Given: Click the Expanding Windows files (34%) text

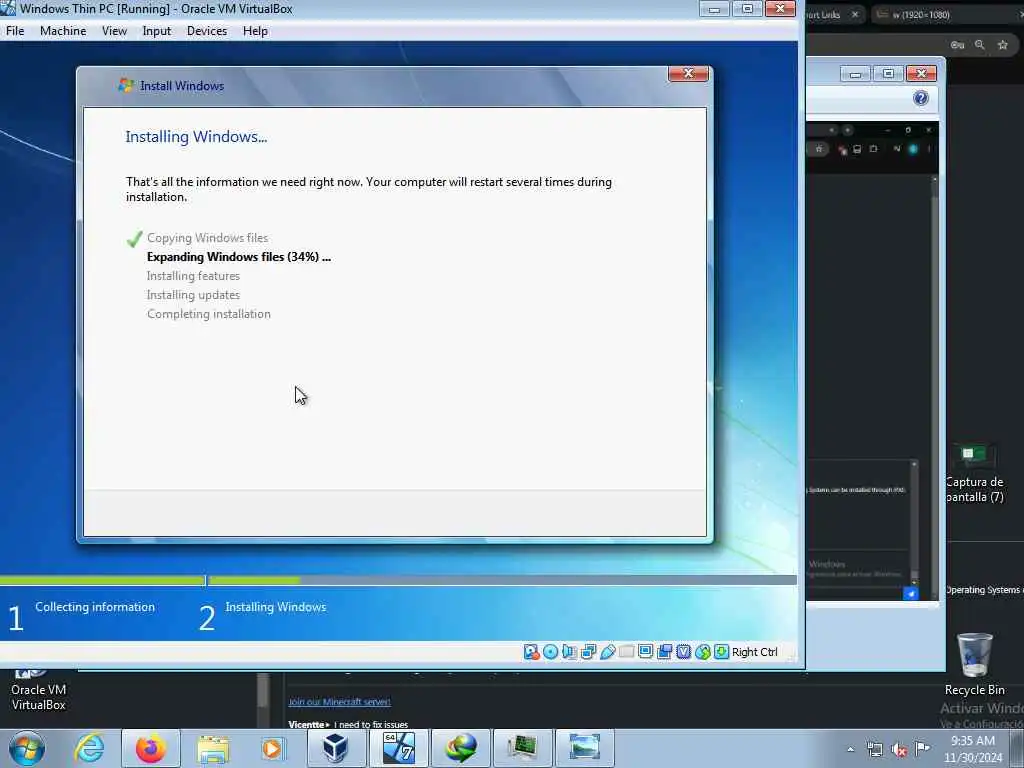Looking at the screenshot, I should point(239,257).
